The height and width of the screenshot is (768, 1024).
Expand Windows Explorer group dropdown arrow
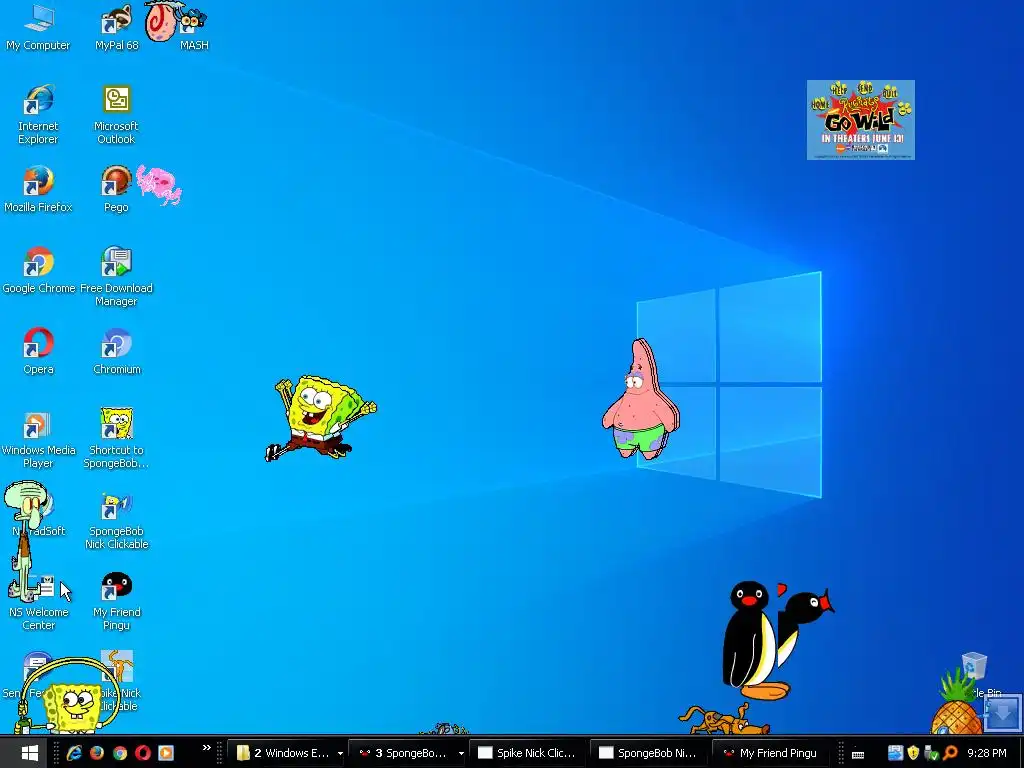click(340, 754)
